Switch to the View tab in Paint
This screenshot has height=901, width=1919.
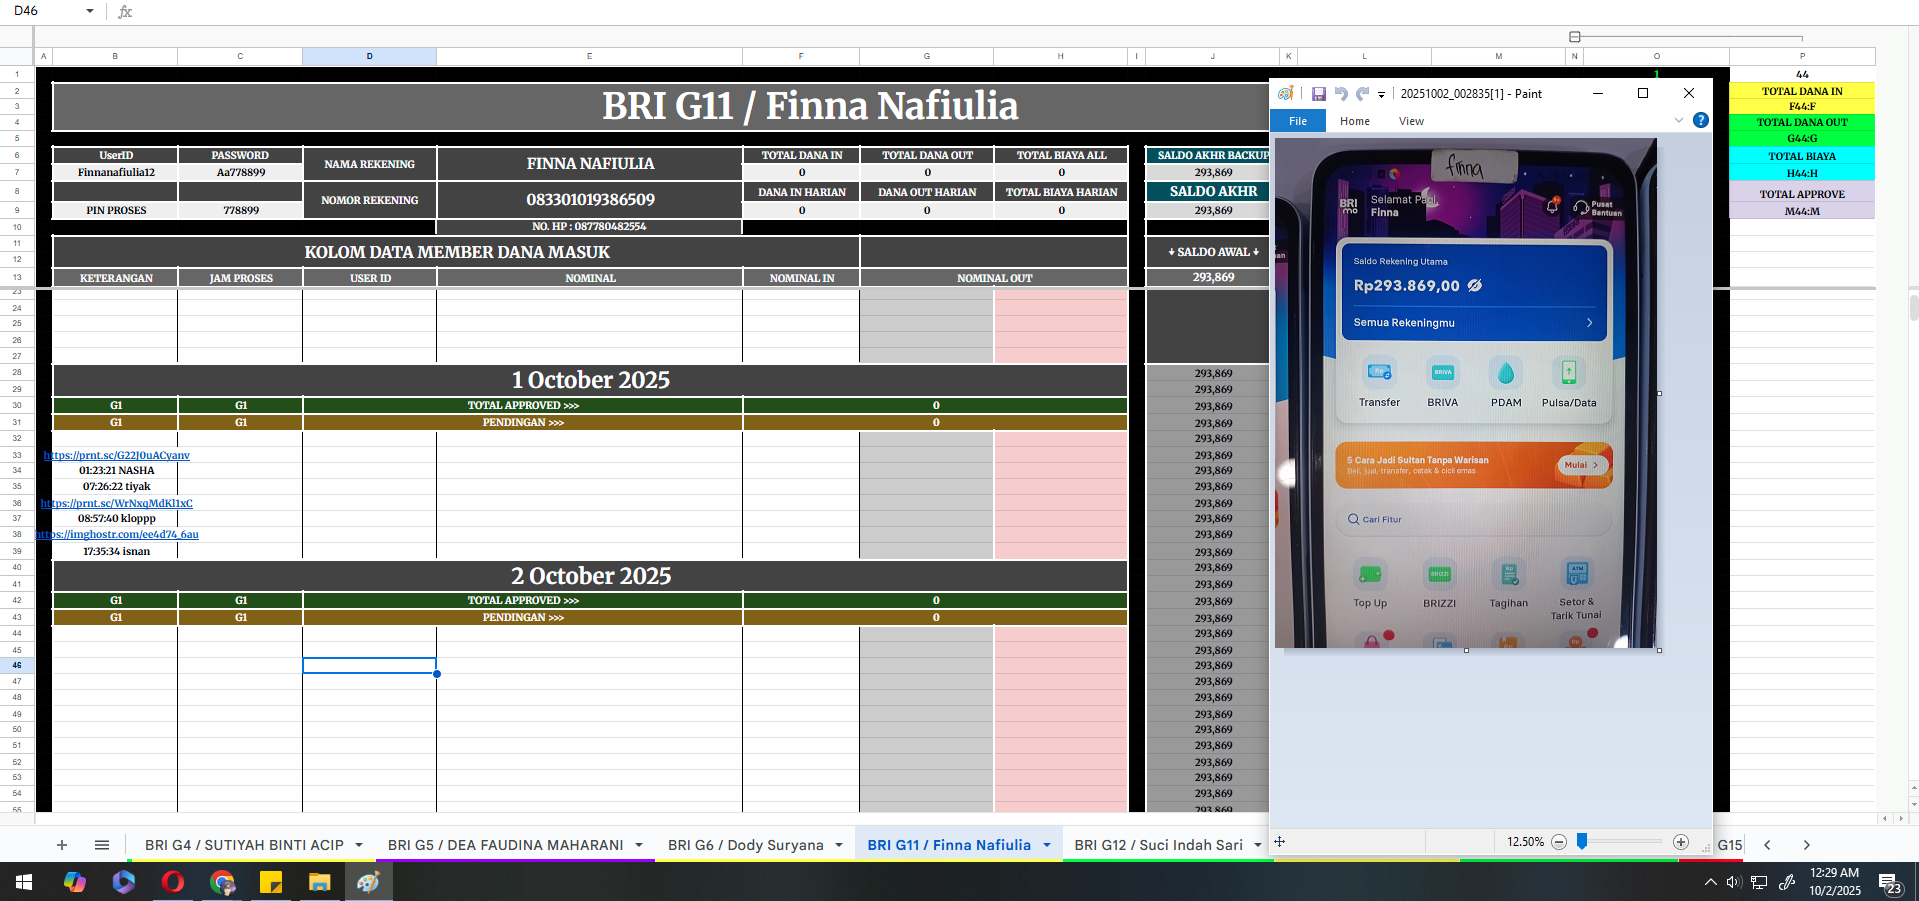click(x=1411, y=121)
